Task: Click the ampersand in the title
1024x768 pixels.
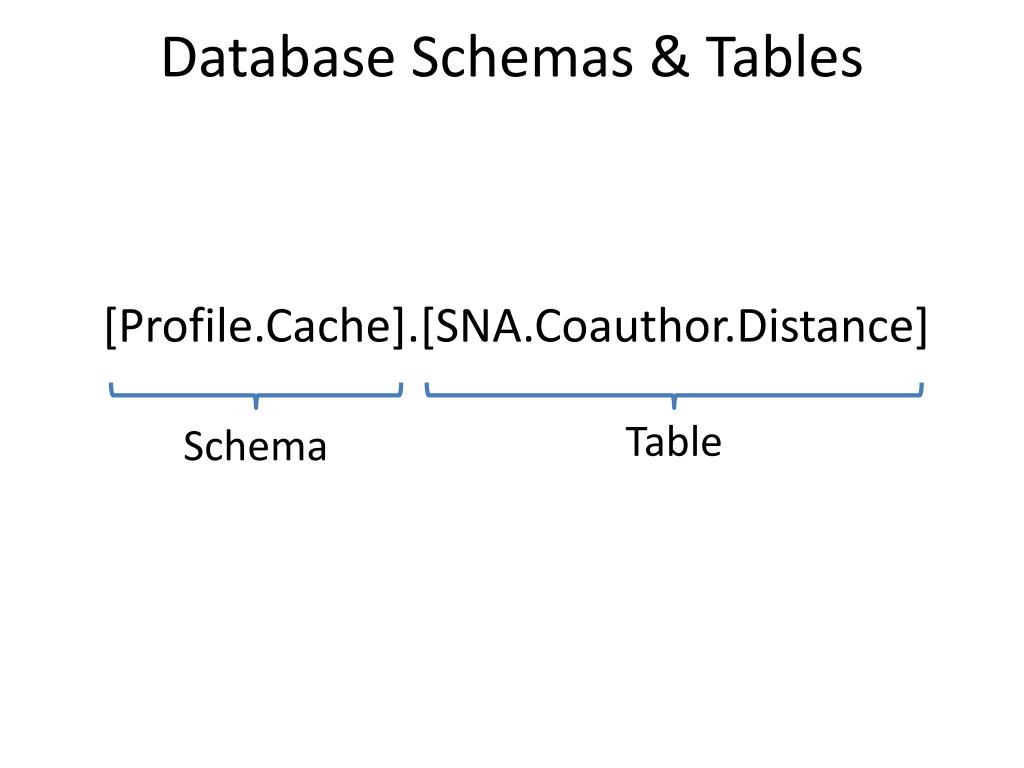Action: [x=669, y=57]
